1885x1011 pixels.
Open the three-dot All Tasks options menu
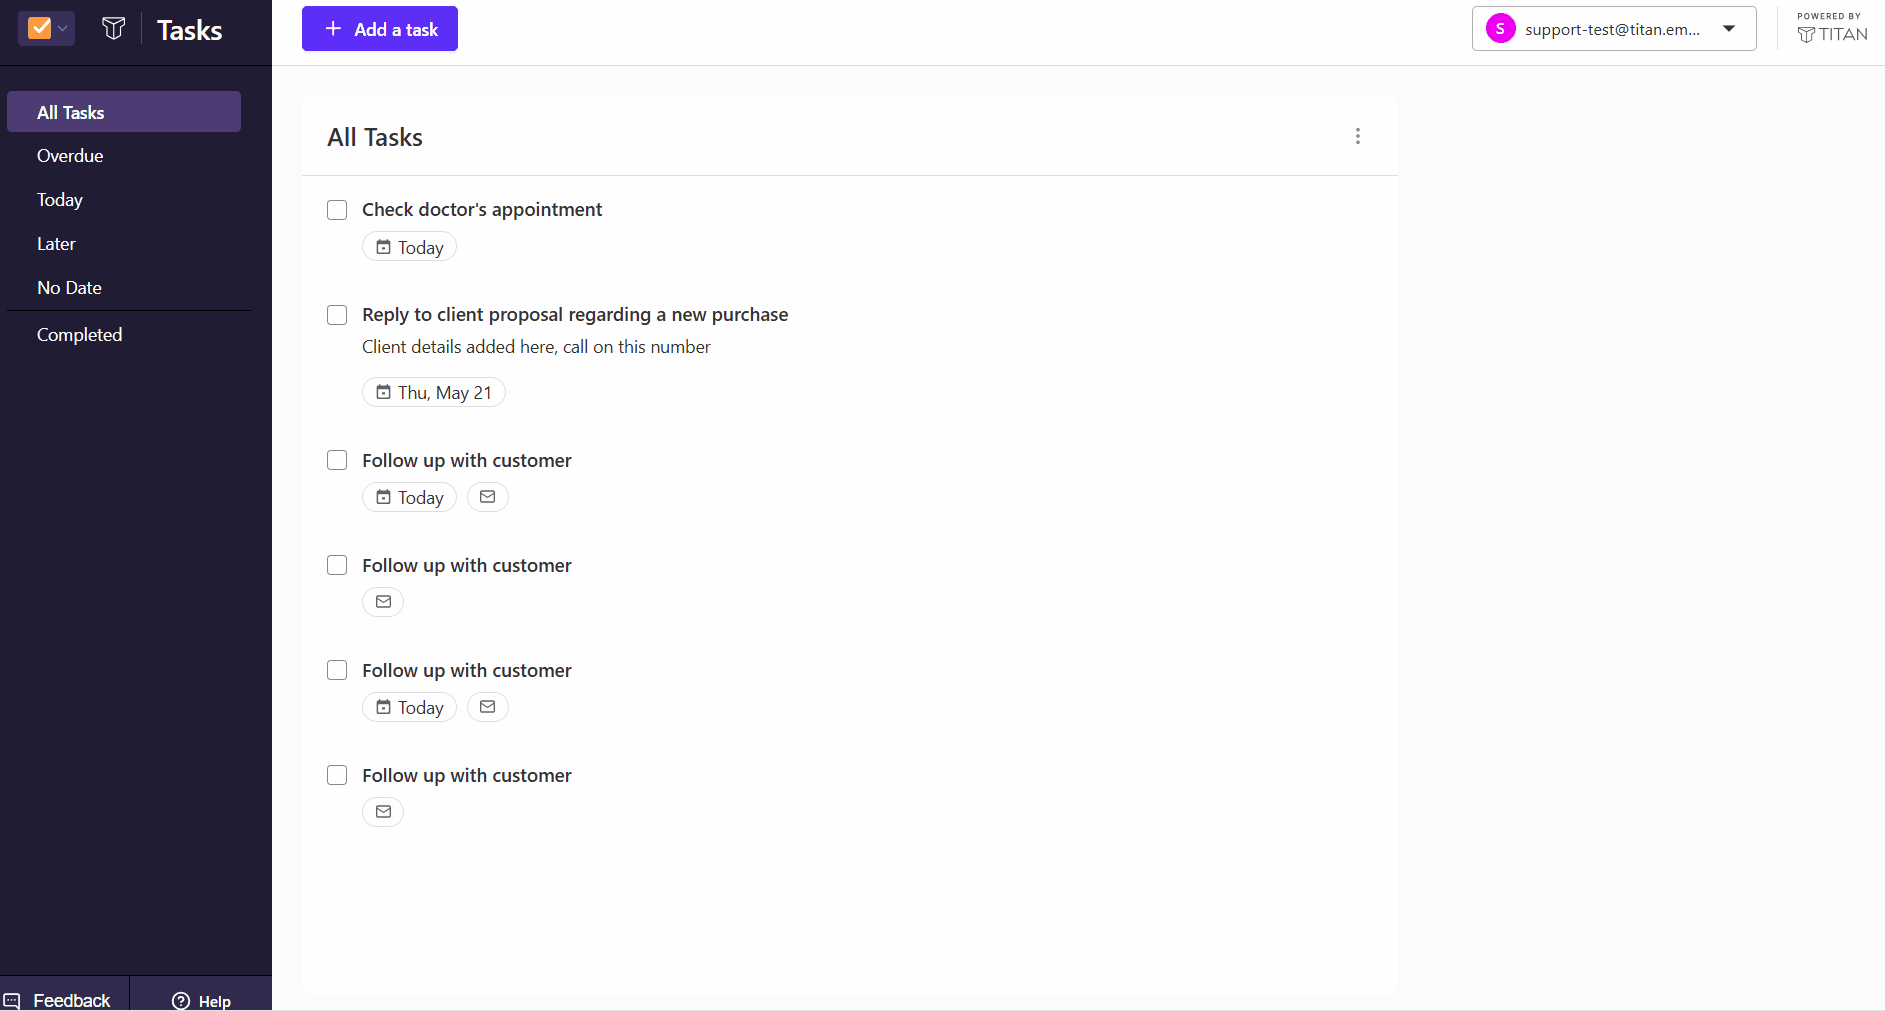(1357, 136)
